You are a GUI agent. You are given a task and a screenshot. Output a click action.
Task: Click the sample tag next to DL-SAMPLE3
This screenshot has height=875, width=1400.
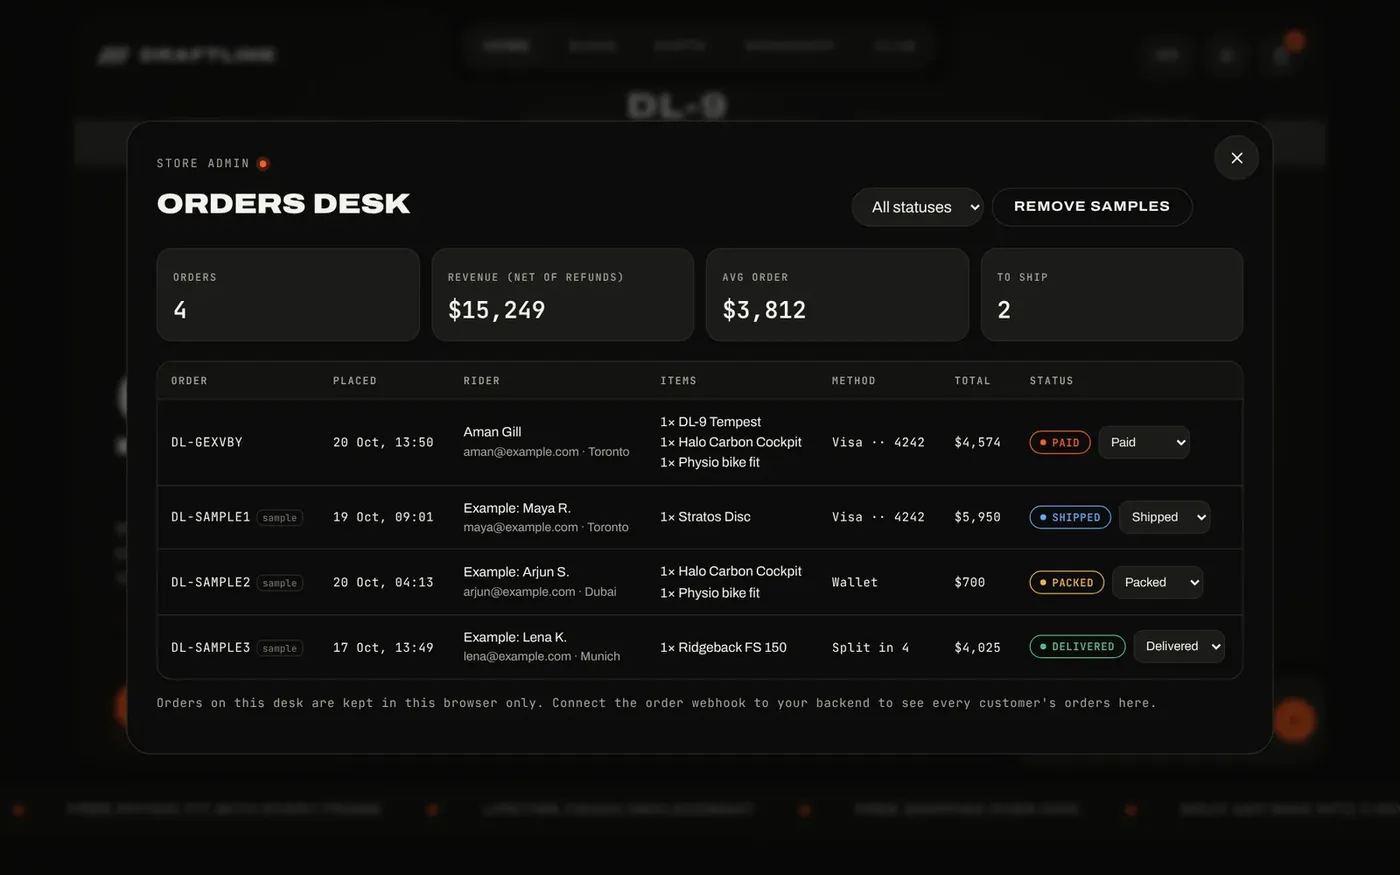[x=280, y=648]
